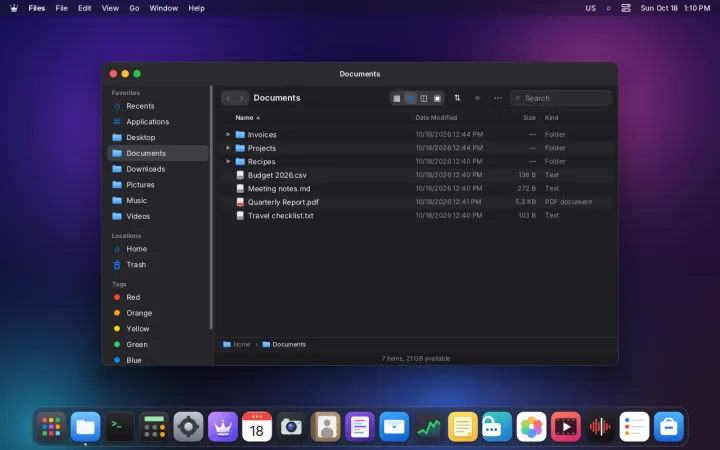Go to Home location in sidebar
720x450 pixels.
[x=158, y=249]
